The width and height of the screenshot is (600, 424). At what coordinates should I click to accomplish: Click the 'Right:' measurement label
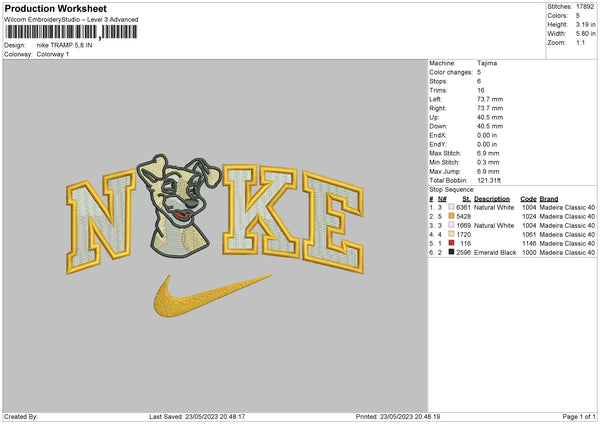pyautogui.click(x=437, y=108)
